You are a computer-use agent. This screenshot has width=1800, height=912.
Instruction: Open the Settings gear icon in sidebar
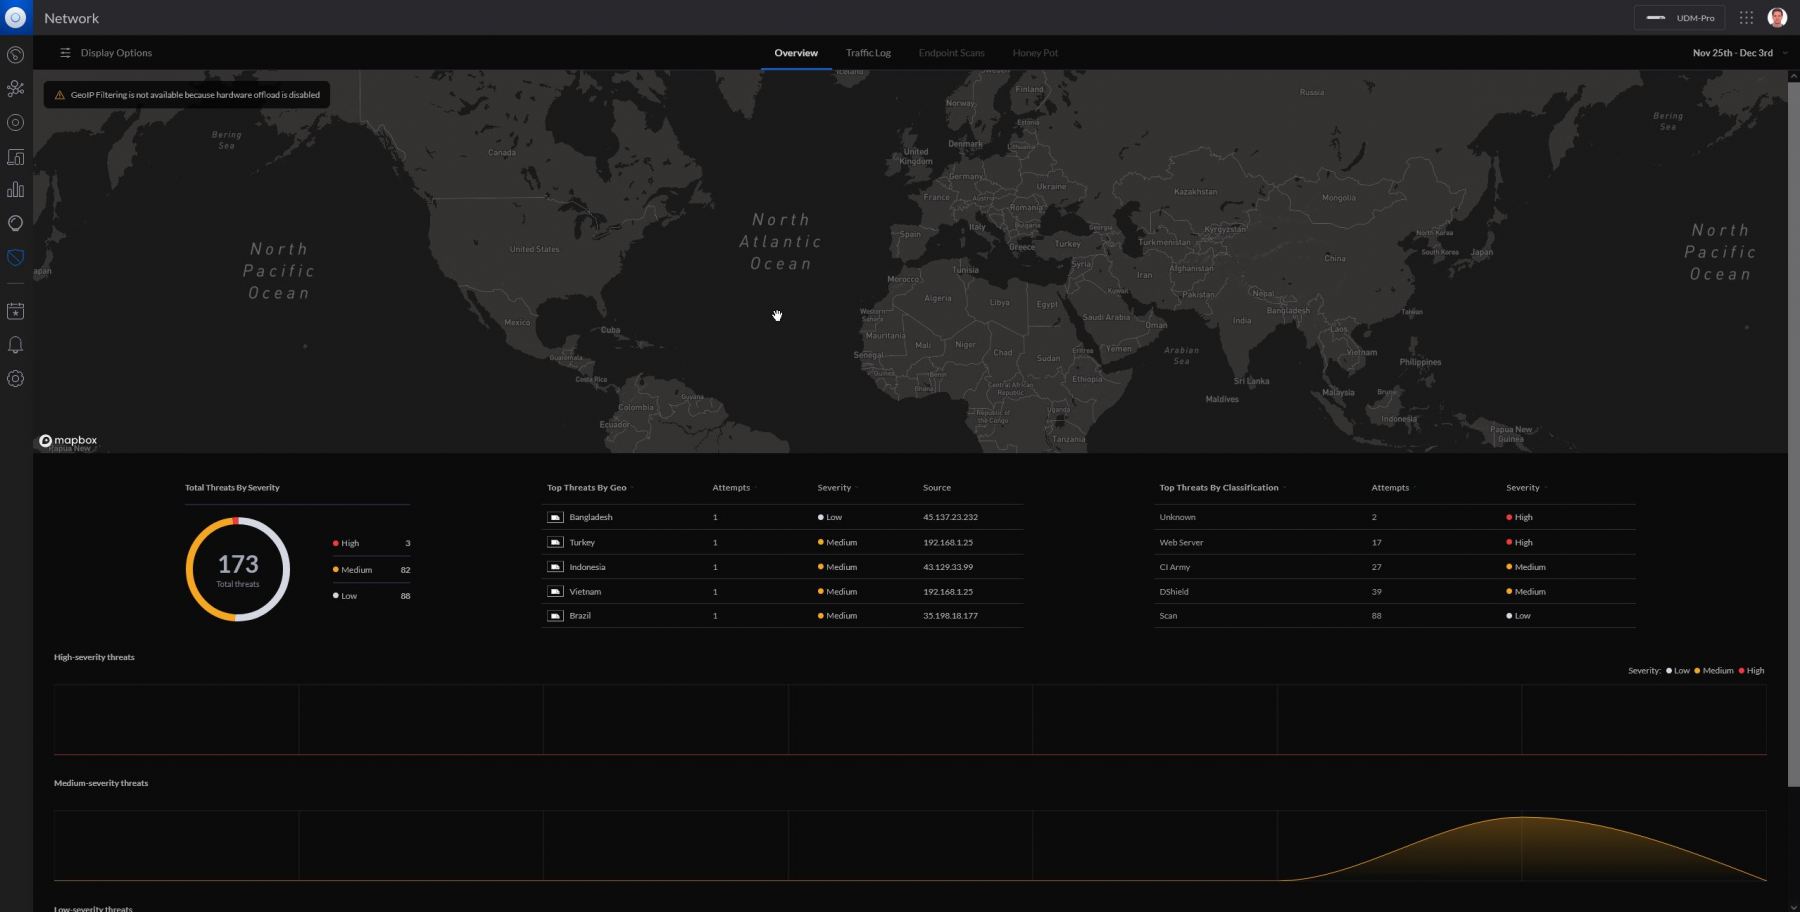coord(15,379)
